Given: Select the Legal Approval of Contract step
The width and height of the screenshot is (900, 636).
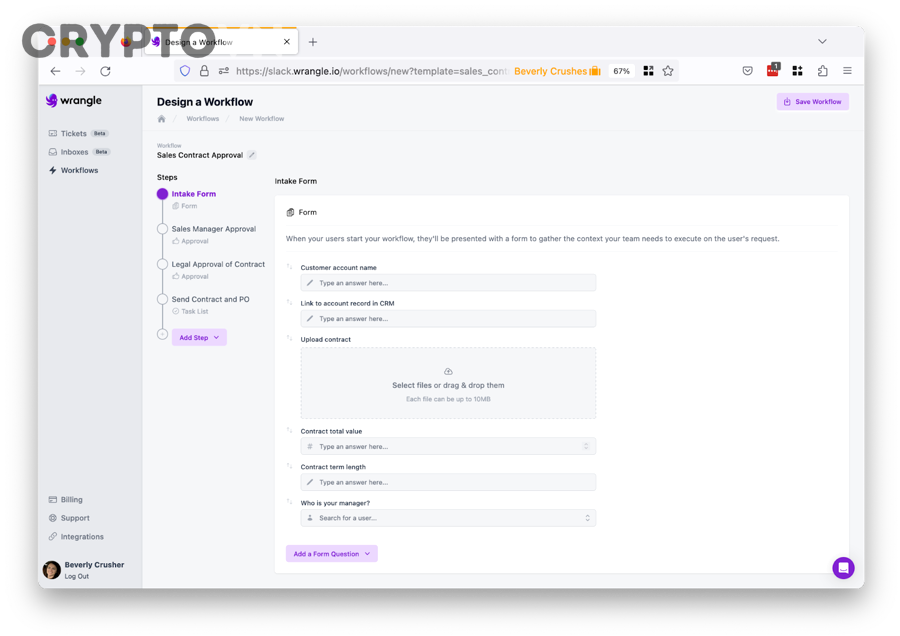Looking at the screenshot, I should 218,264.
